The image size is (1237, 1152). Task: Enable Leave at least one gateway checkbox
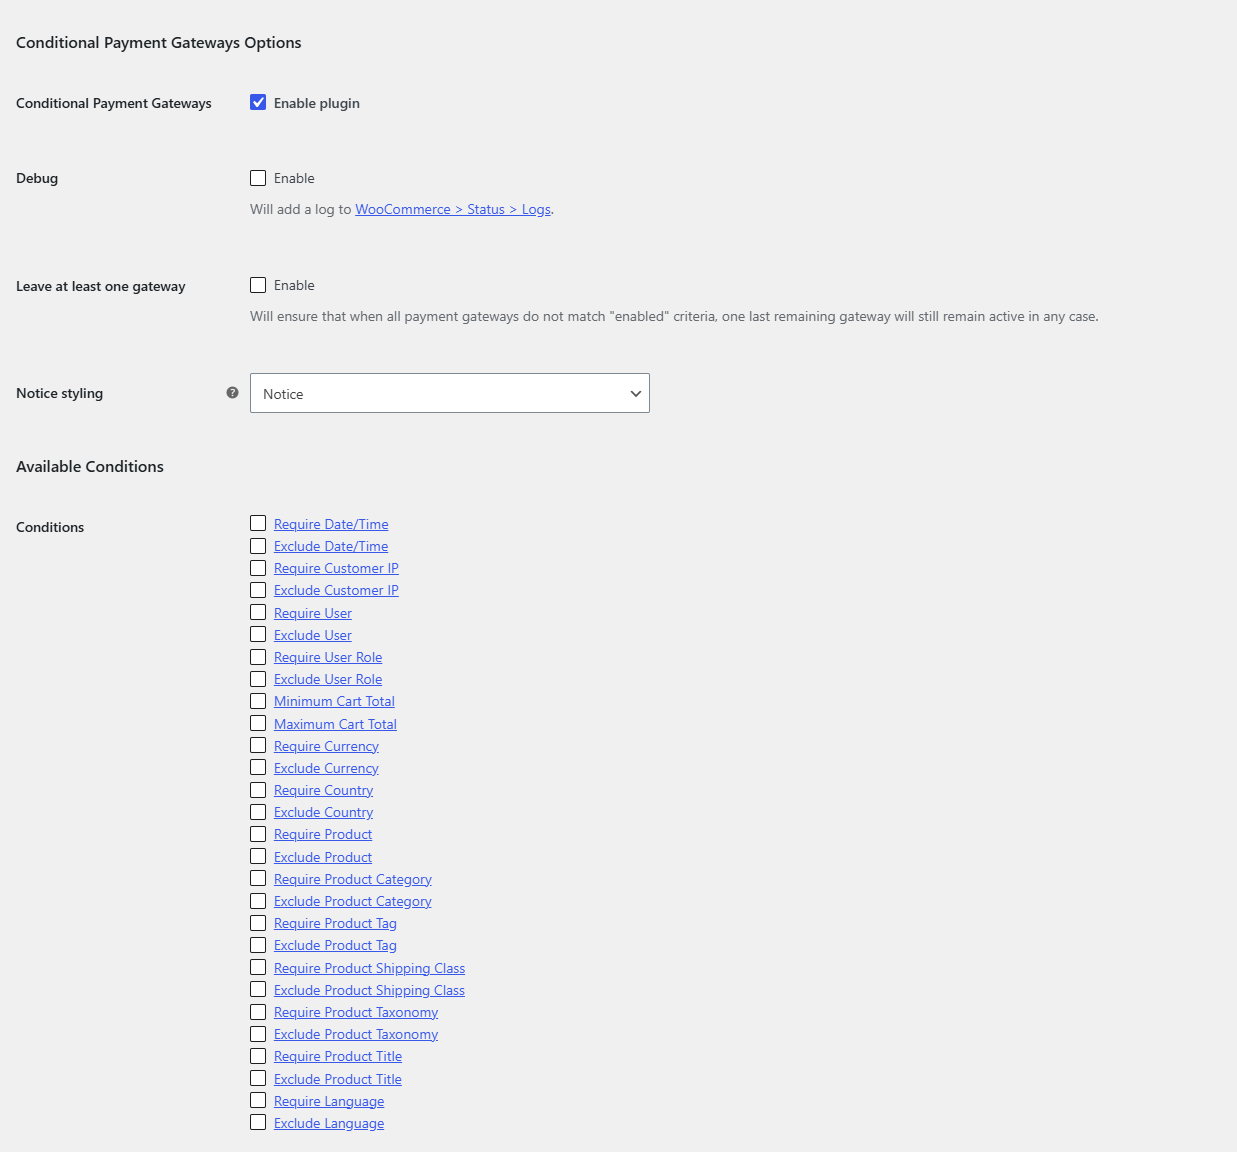click(258, 285)
